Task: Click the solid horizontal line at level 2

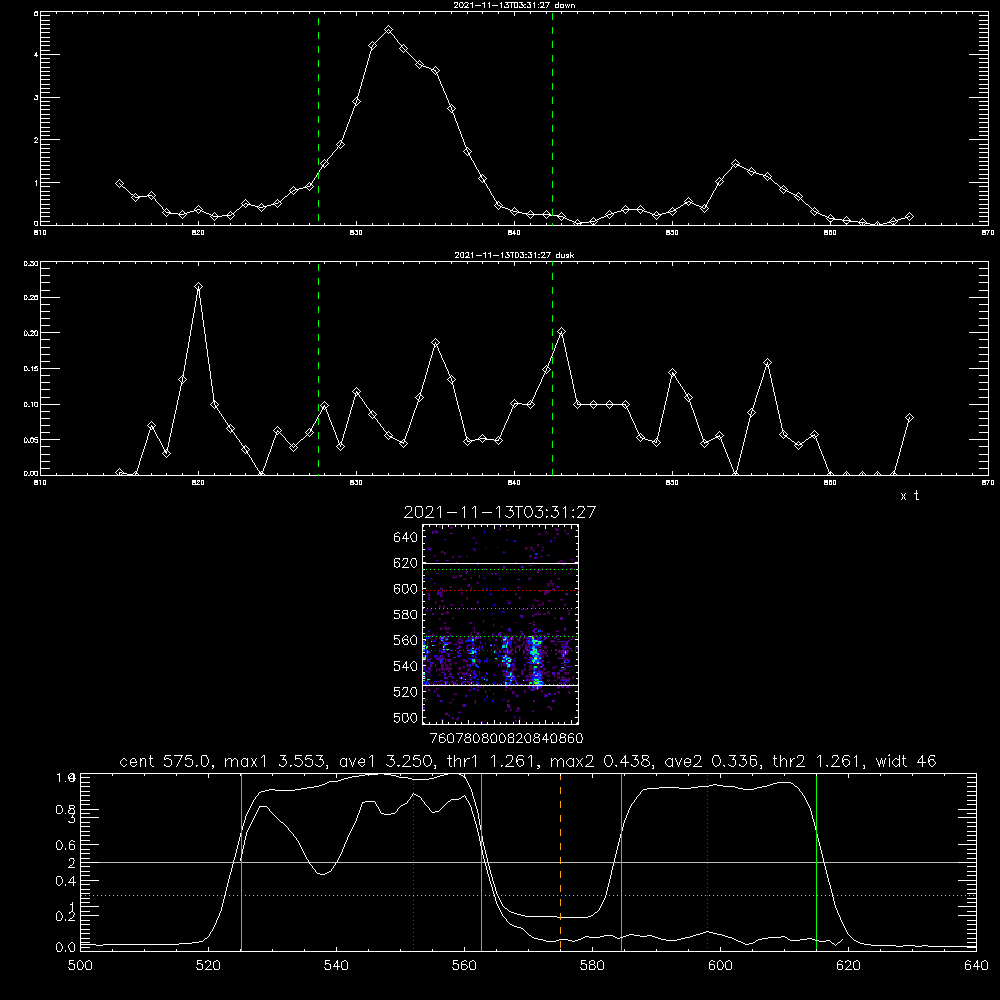Action: click(x=528, y=862)
